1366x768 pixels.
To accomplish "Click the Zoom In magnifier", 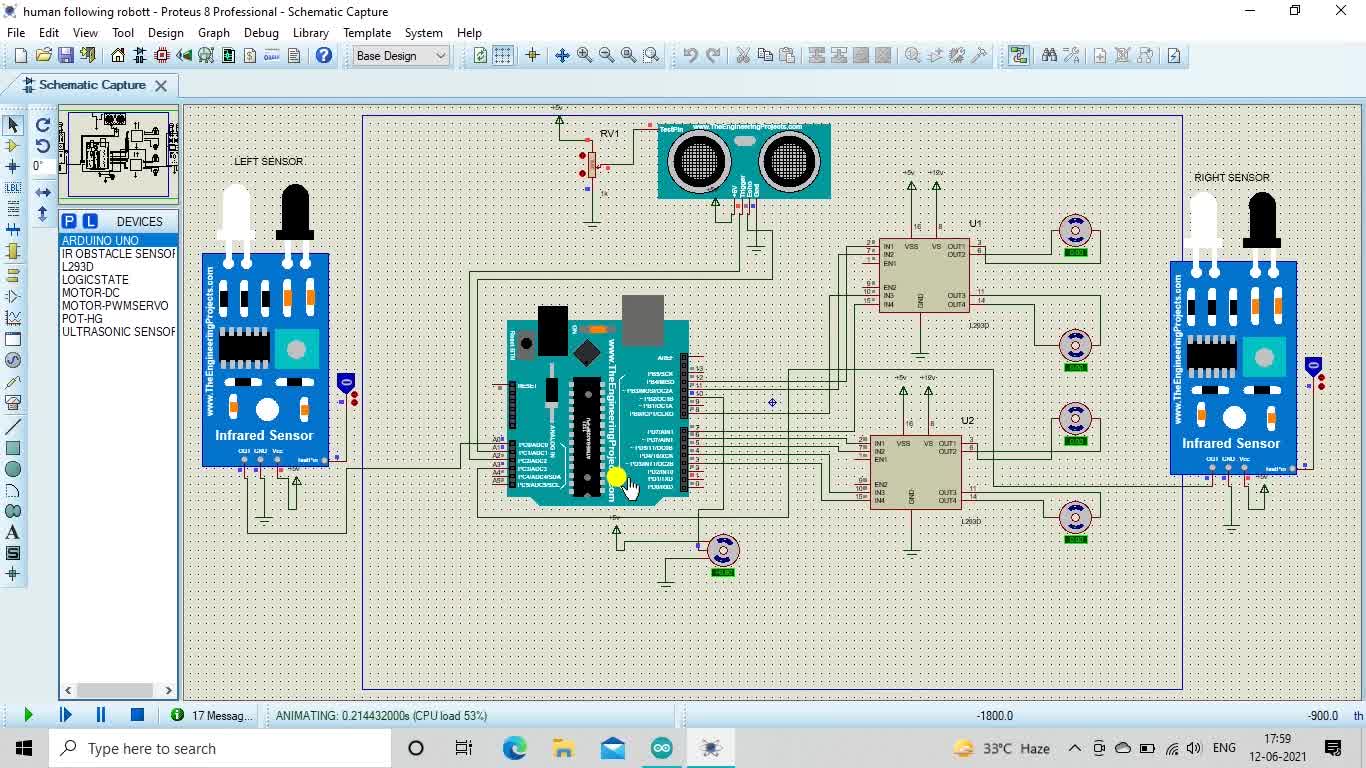I will [x=584, y=56].
